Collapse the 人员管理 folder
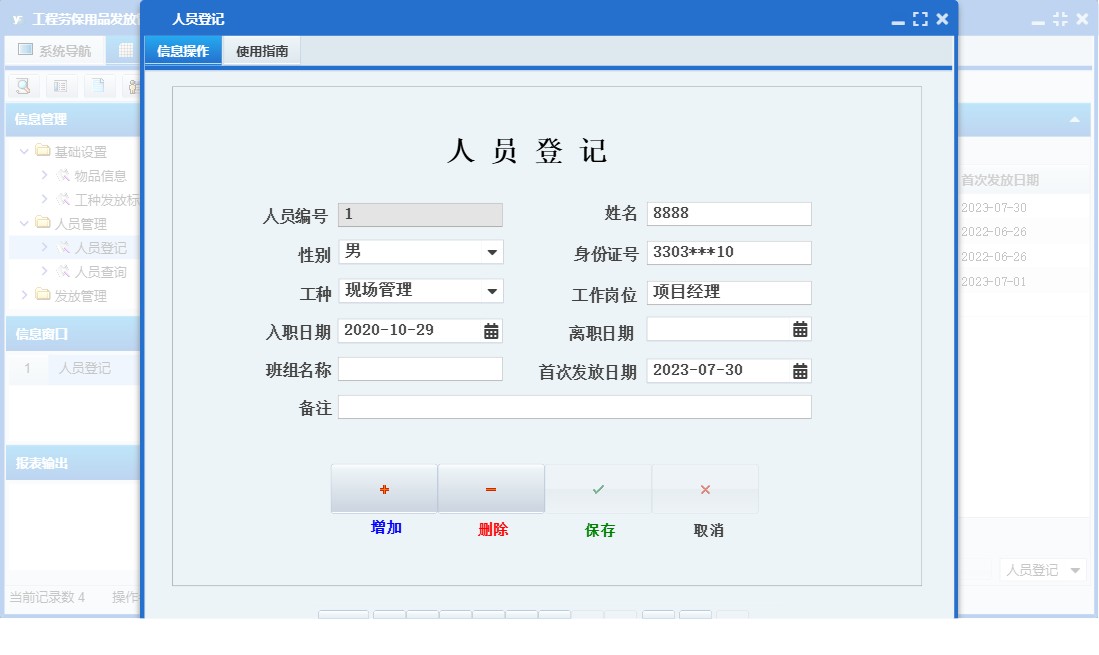 click(x=22, y=223)
